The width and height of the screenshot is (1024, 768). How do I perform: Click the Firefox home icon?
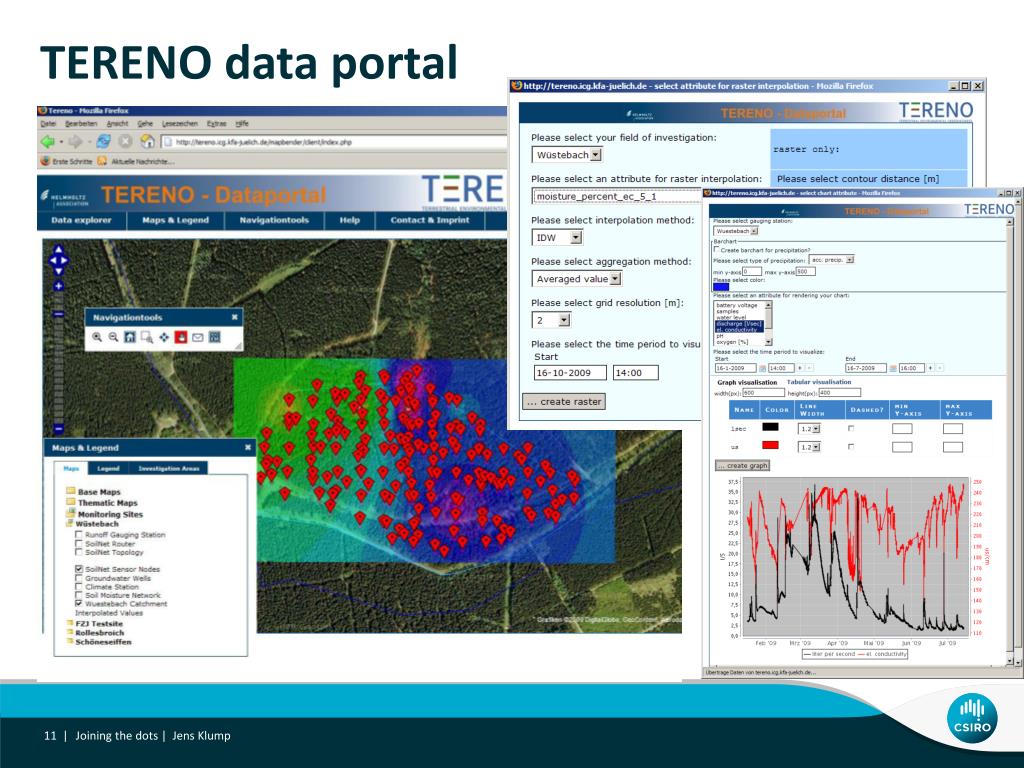click(x=148, y=141)
